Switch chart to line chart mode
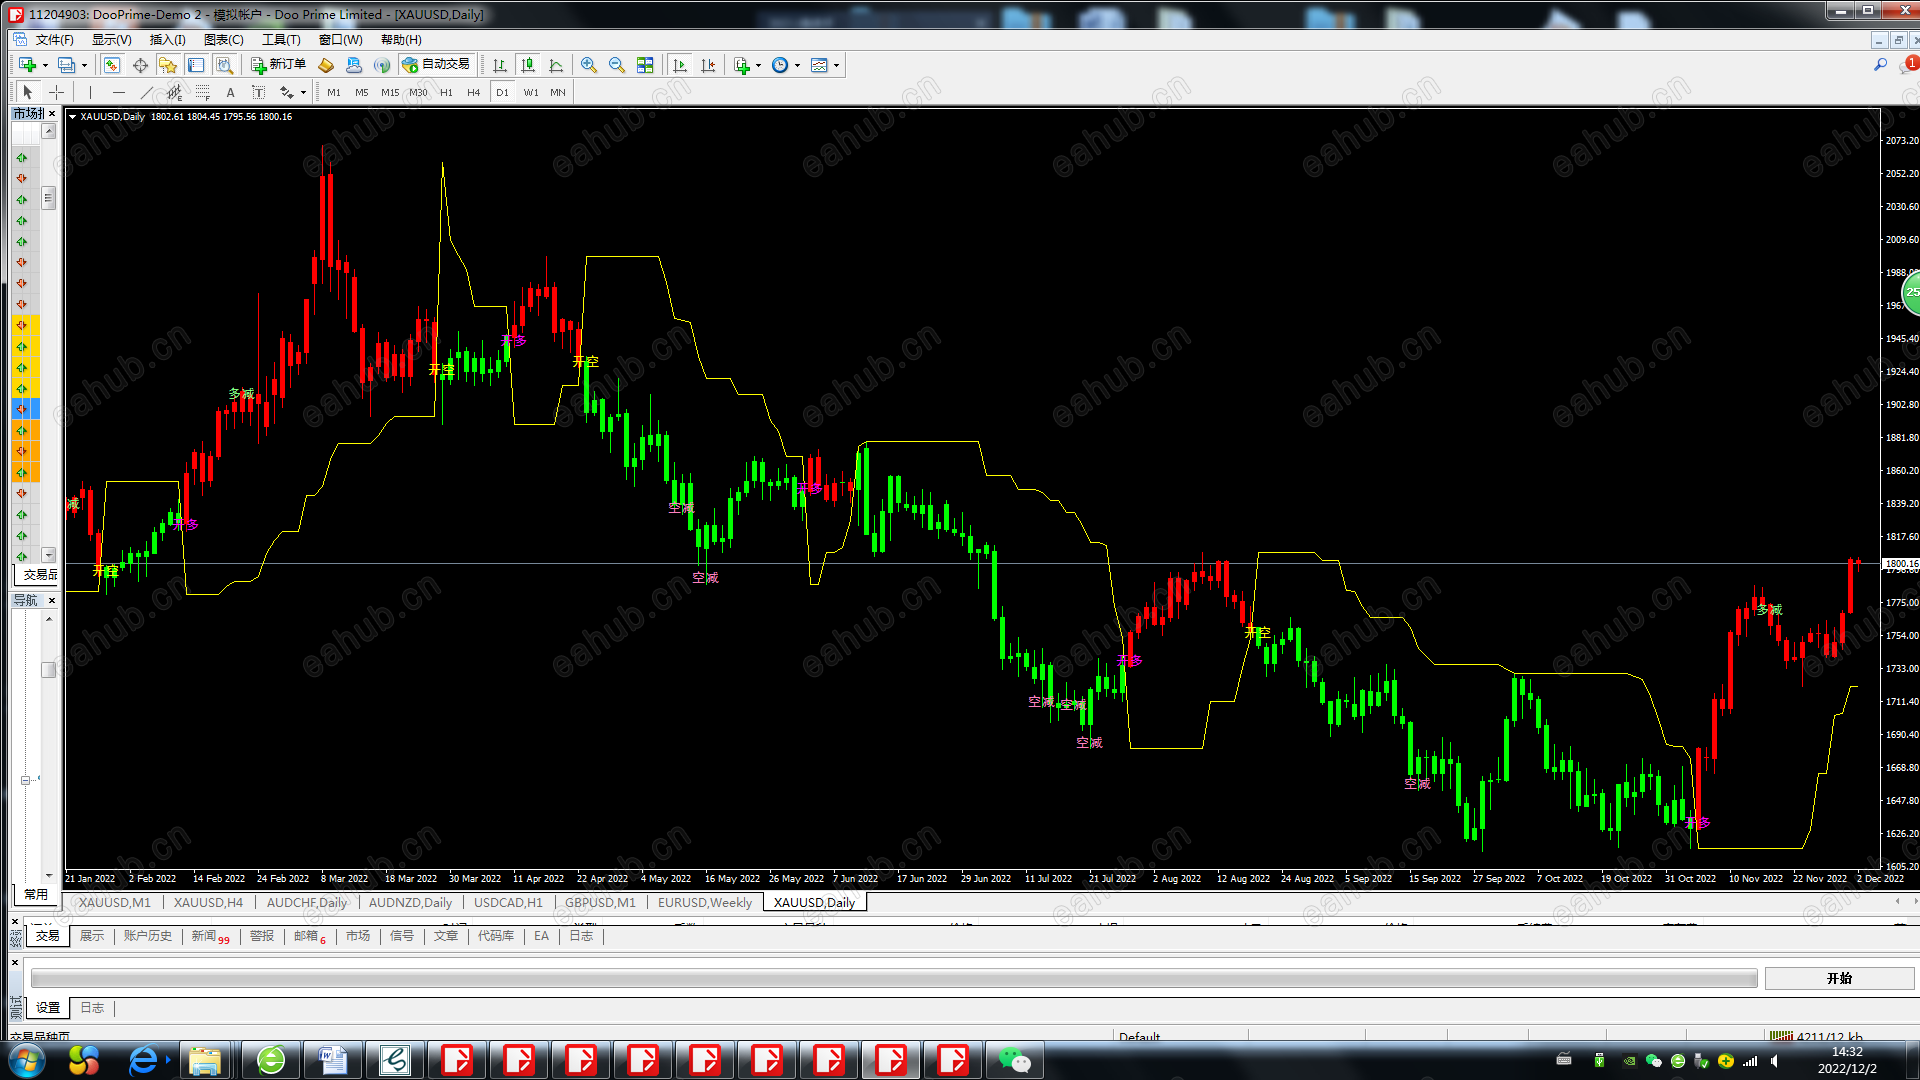This screenshot has width=1920, height=1080. [556, 65]
